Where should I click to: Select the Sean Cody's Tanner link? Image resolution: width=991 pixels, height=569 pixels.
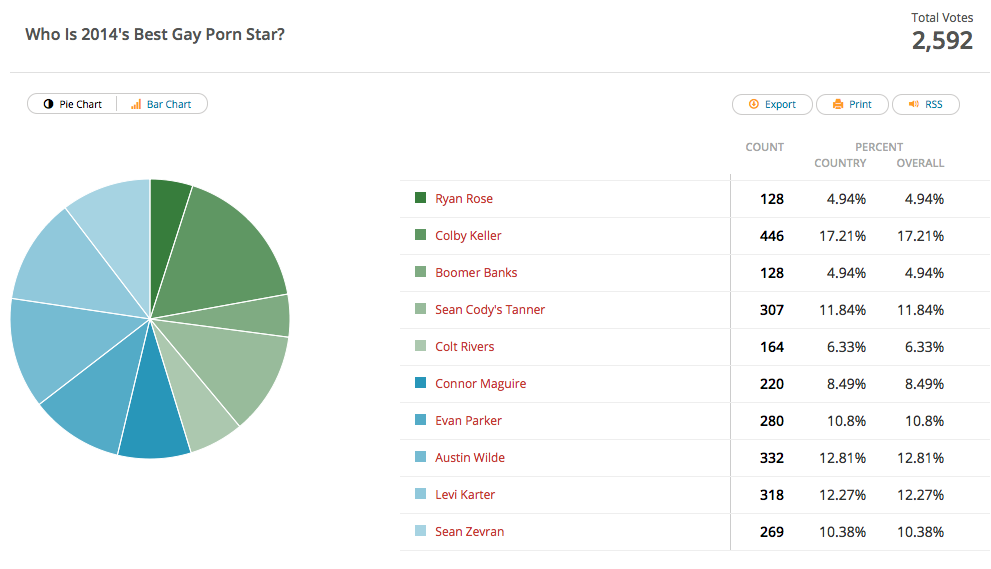coord(490,310)
